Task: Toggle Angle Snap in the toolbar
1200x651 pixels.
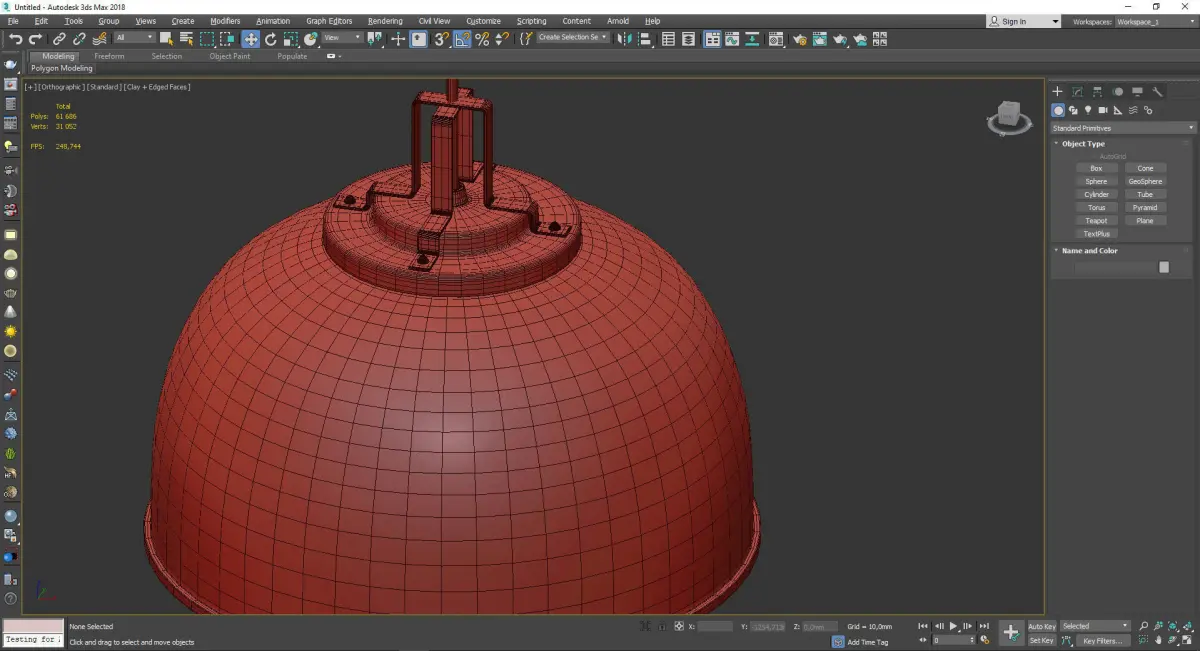Action: 462,39
